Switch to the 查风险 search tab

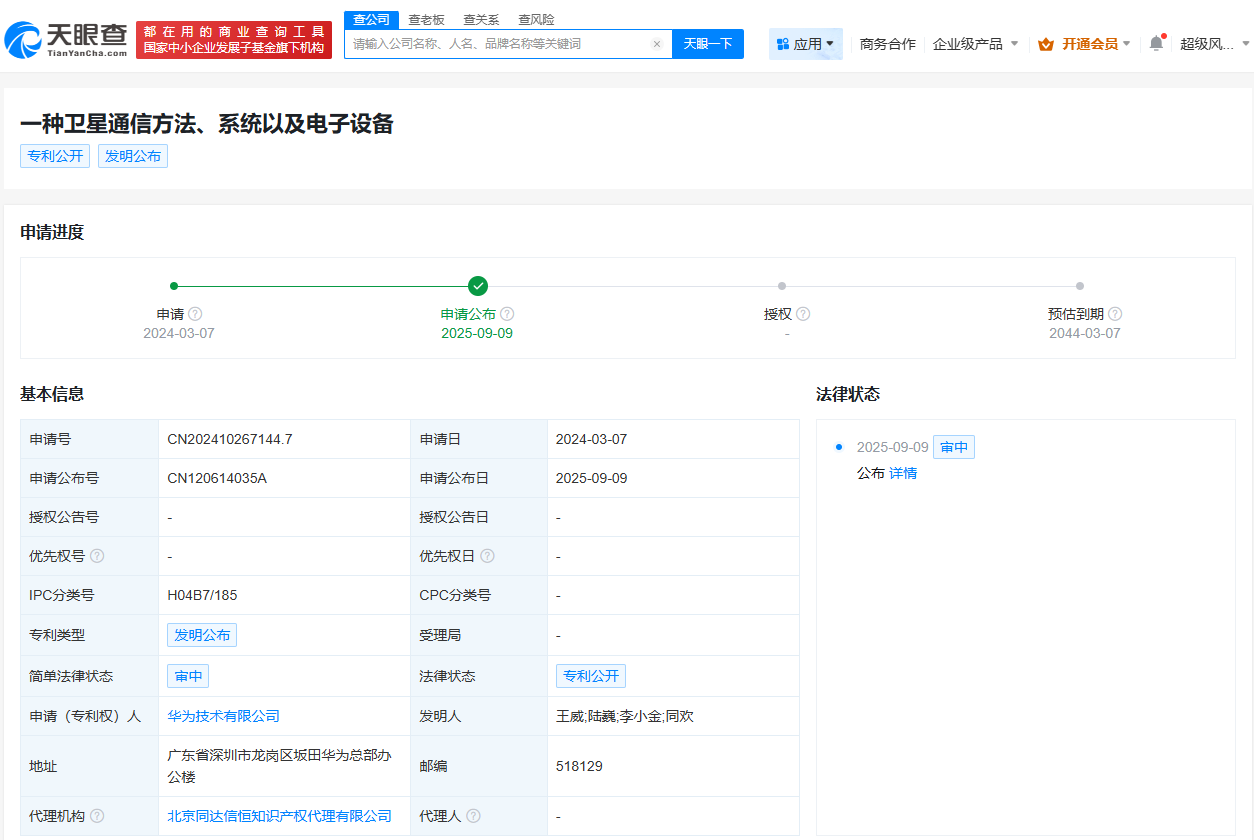[536, 19]
